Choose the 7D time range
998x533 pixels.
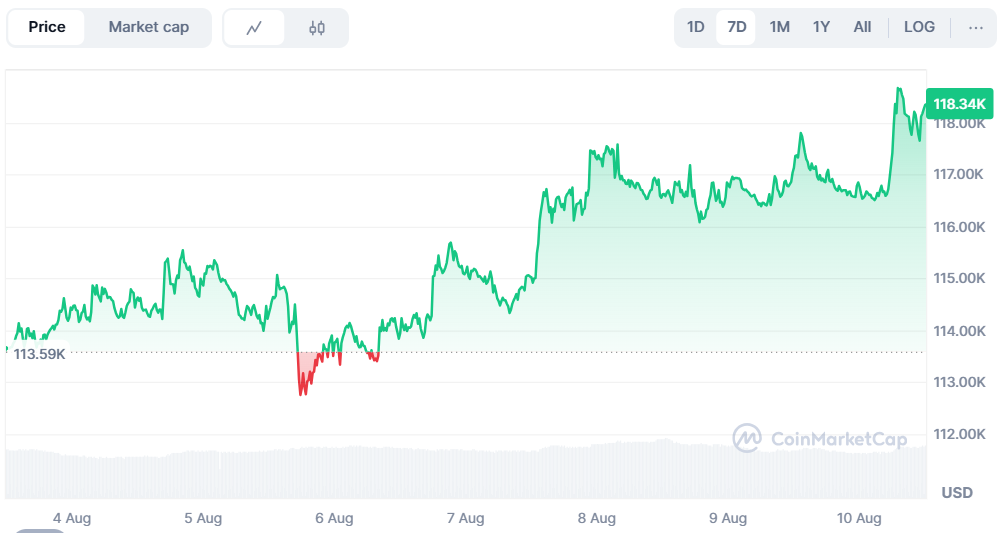tap(737, 27)
